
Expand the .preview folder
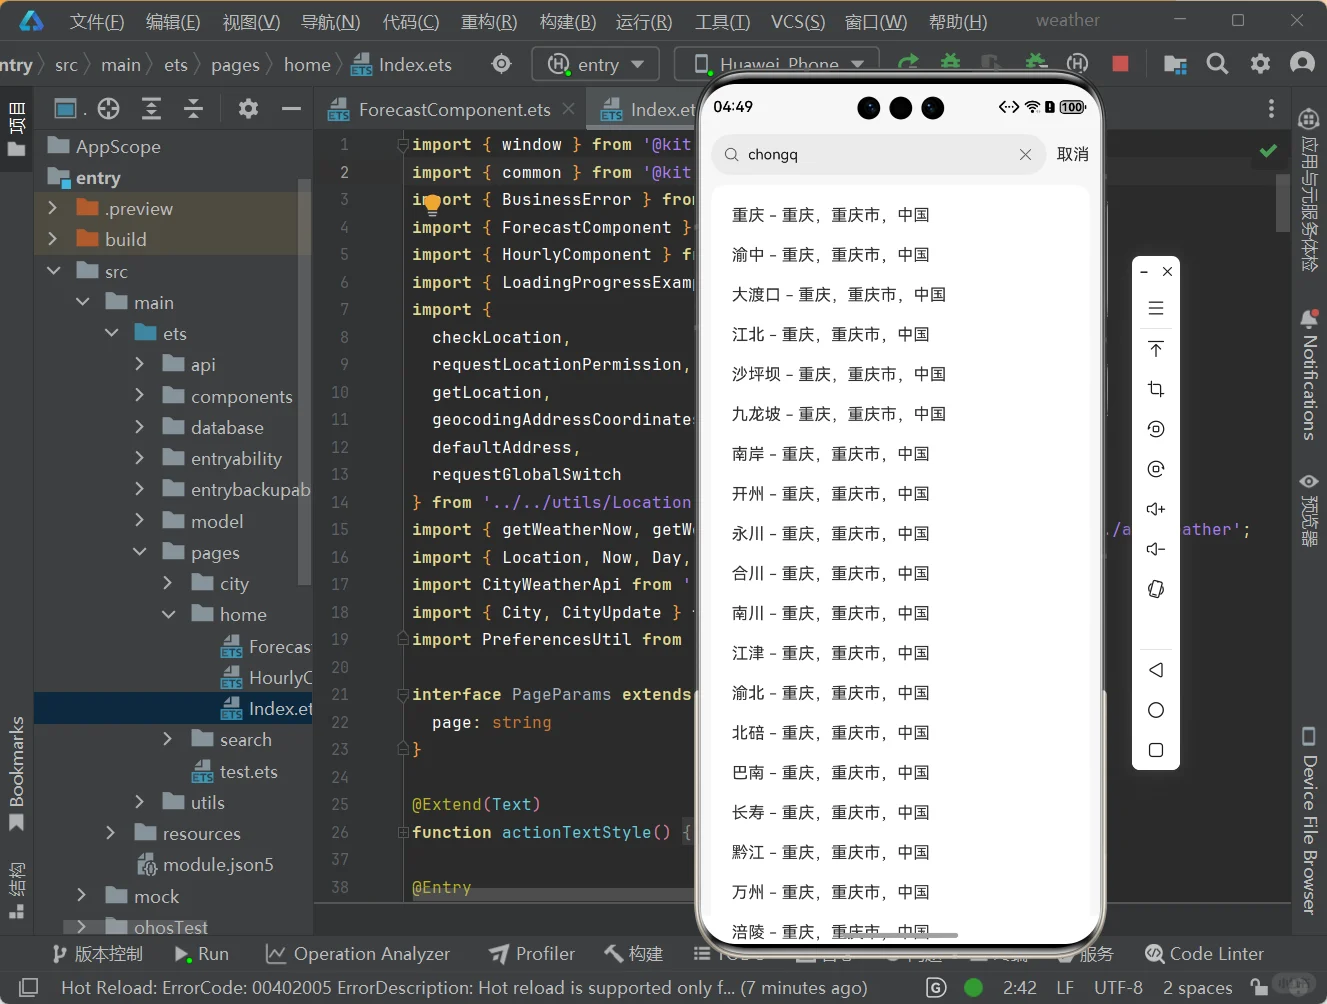click(x=53, y=208)
